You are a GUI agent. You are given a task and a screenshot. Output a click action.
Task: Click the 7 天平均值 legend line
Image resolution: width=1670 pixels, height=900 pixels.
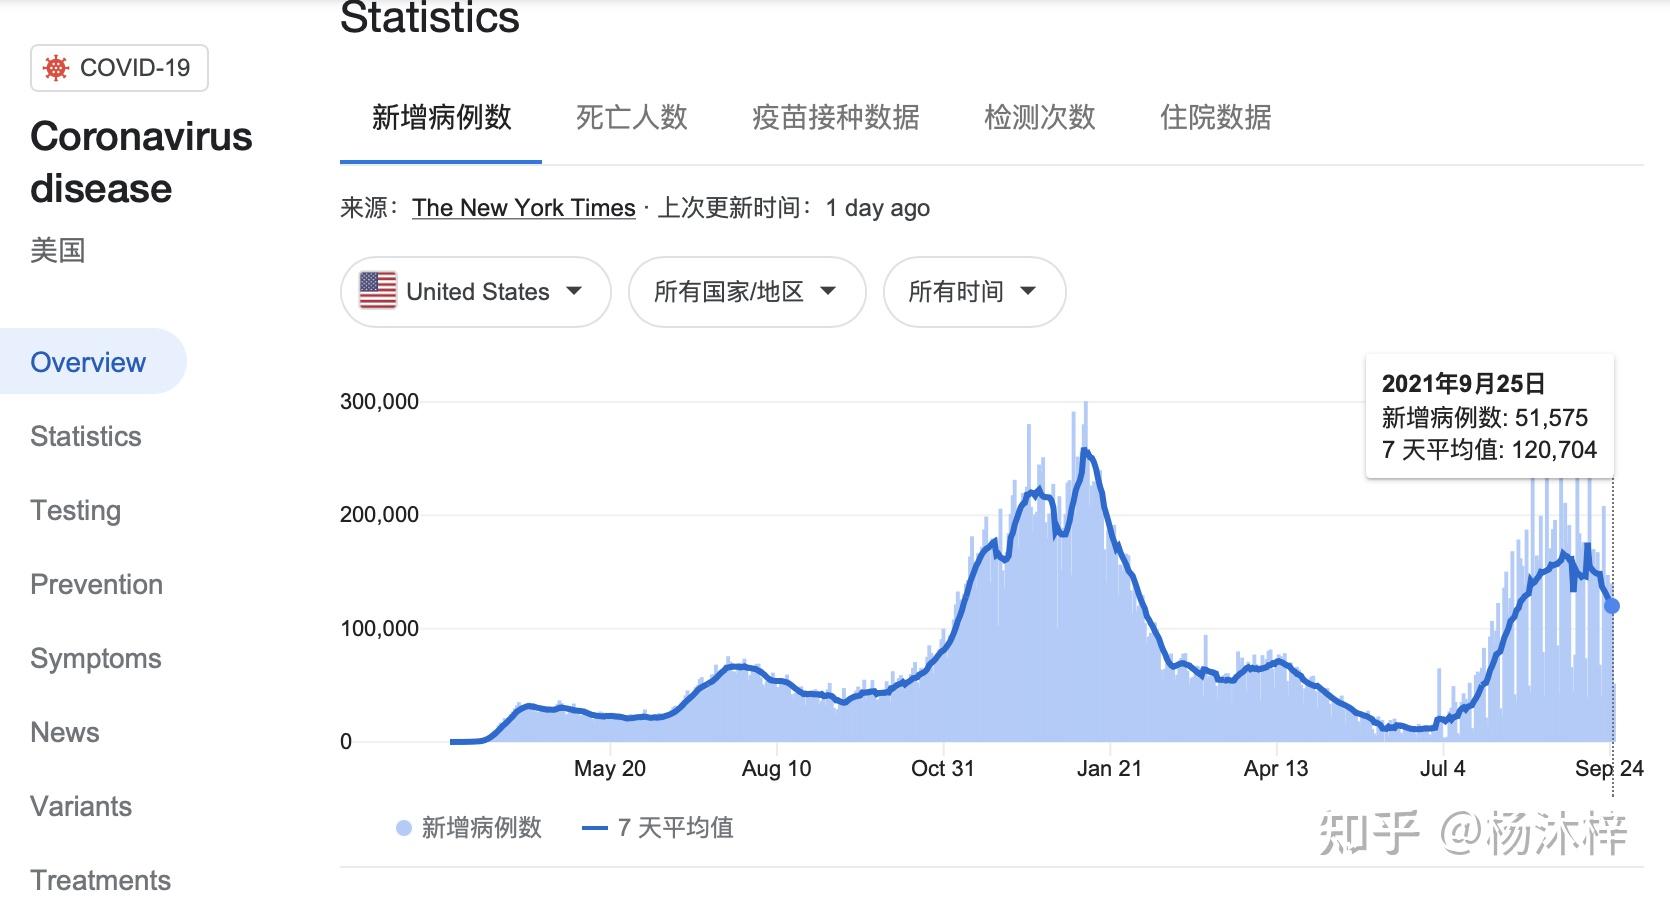click(595, 828)
